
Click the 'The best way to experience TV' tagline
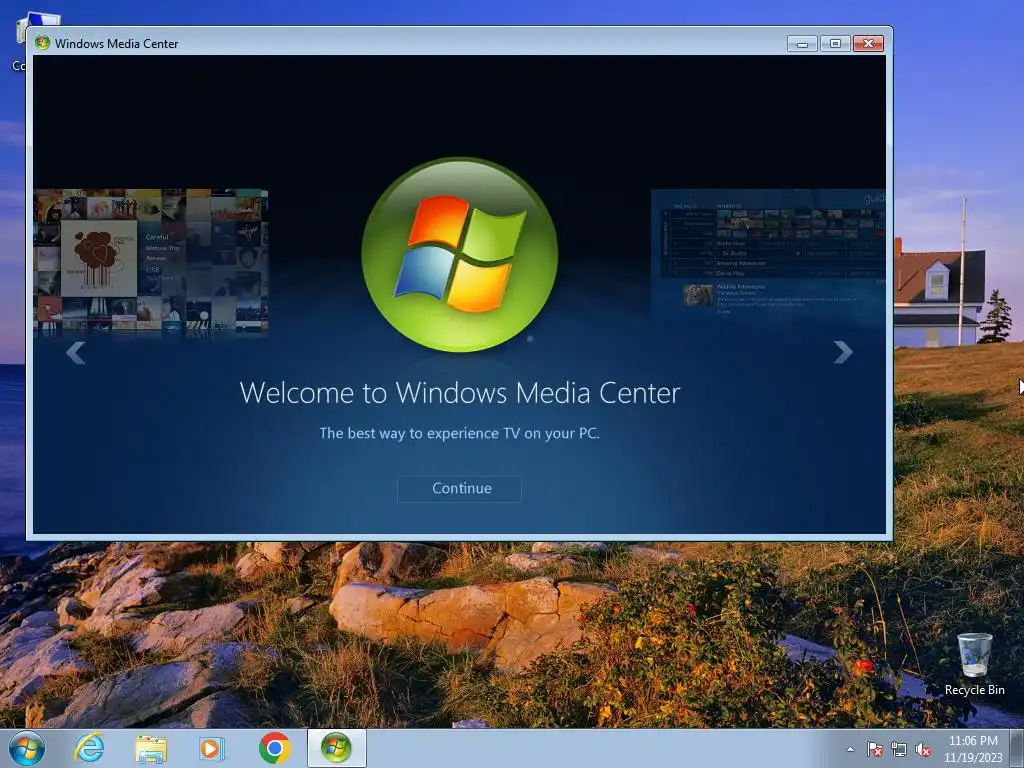(x=459, y=434)
